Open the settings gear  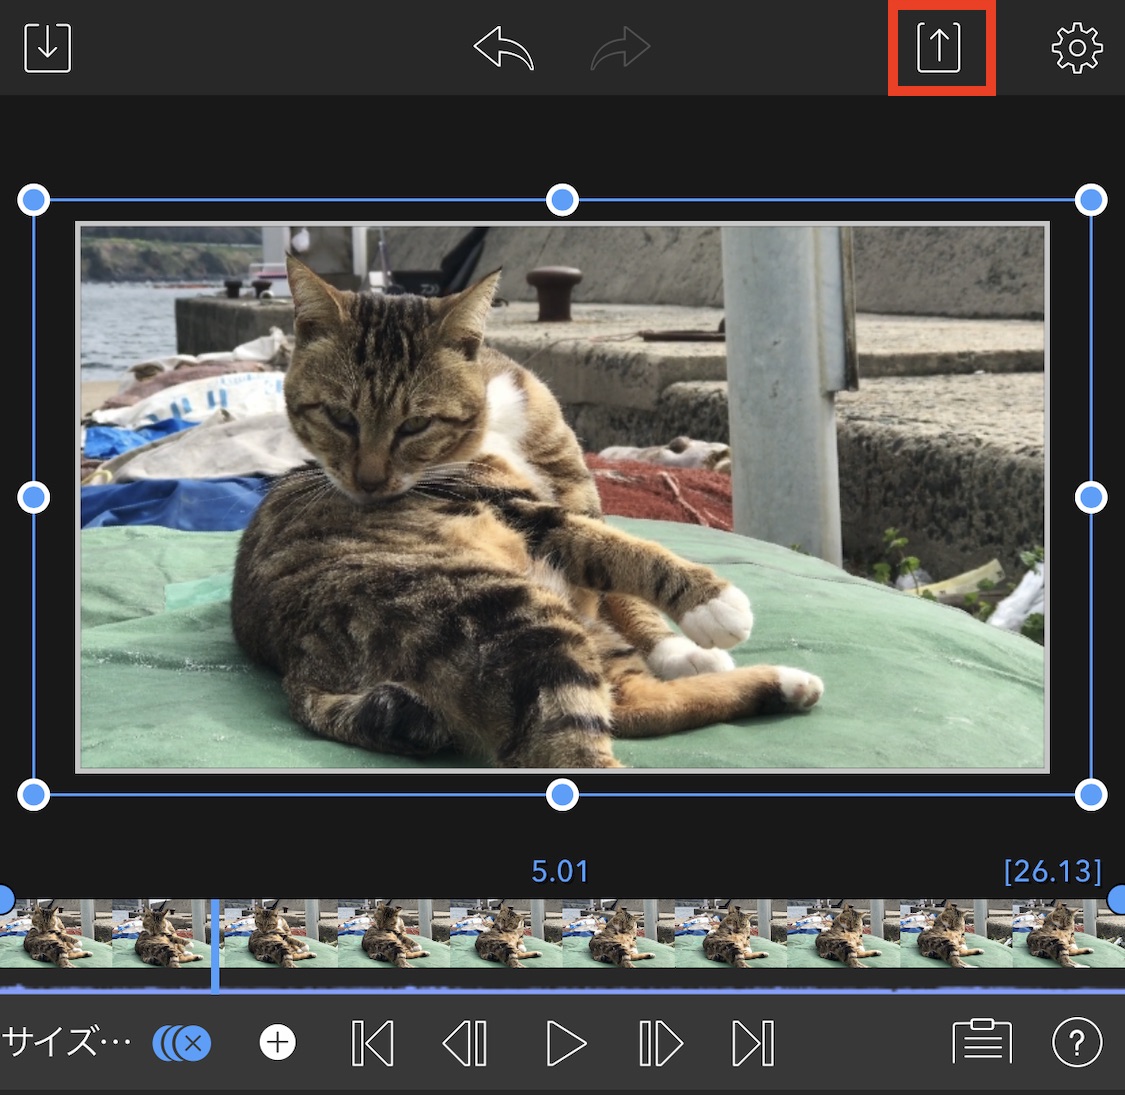point(1077,48)
